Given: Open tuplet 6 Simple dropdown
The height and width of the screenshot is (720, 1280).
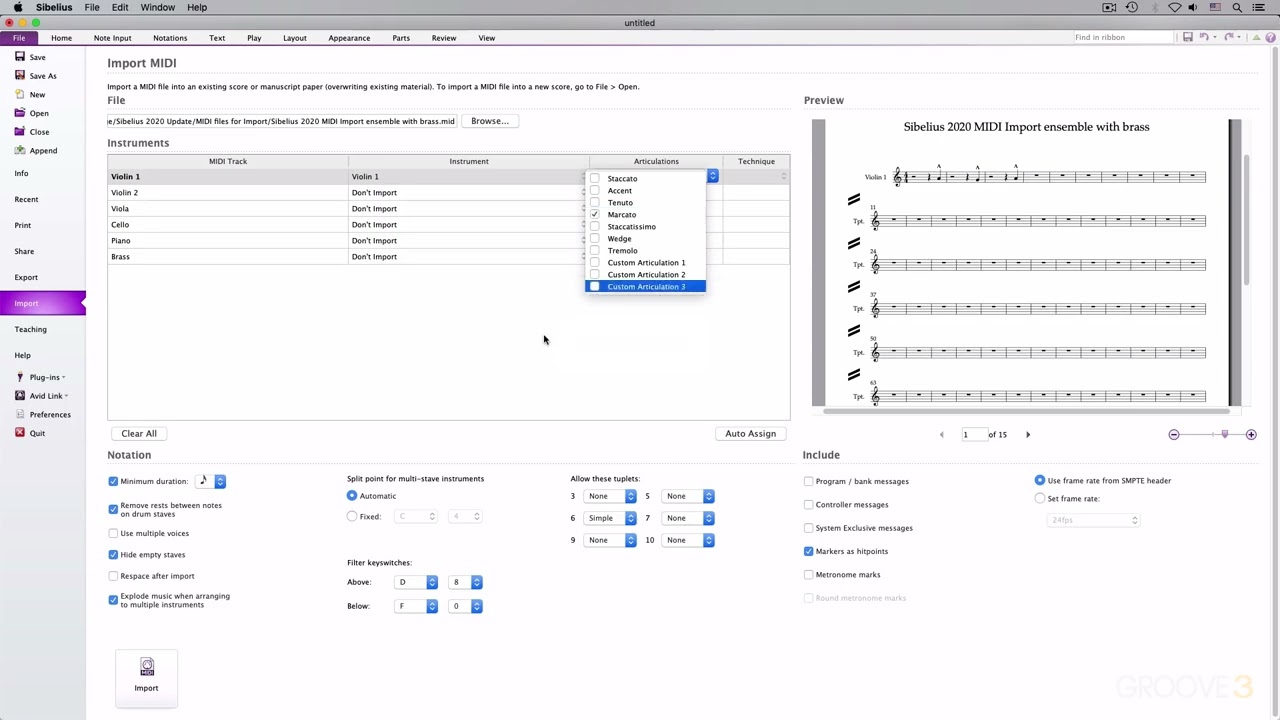Looking at the screenshot, I should tap(611, 518).
